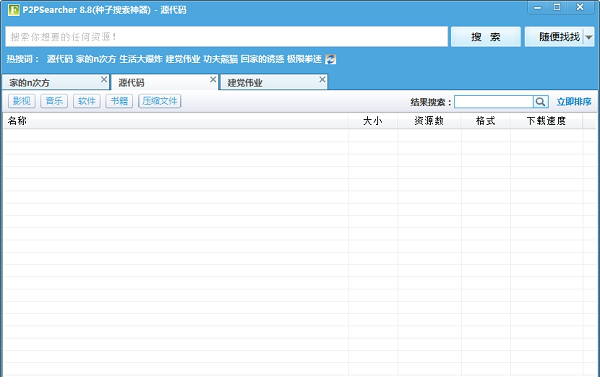Image resolution: width=600 pixels, height=392 pixels.
Task: Focus the main resource search box
Action: pos(227,37)
